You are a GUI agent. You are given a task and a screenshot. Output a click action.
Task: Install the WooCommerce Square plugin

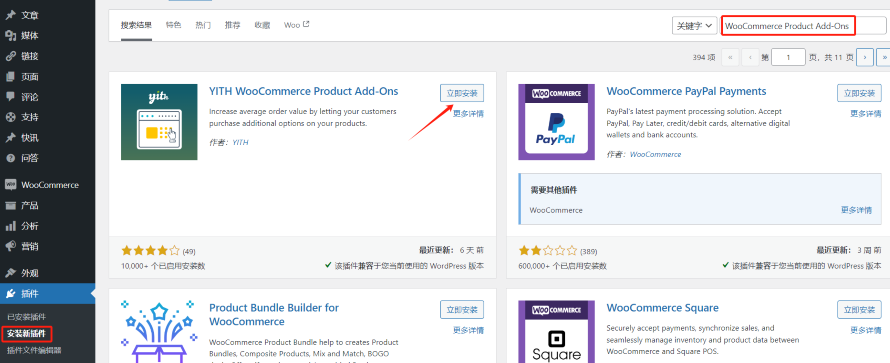[x=859, y=310]
